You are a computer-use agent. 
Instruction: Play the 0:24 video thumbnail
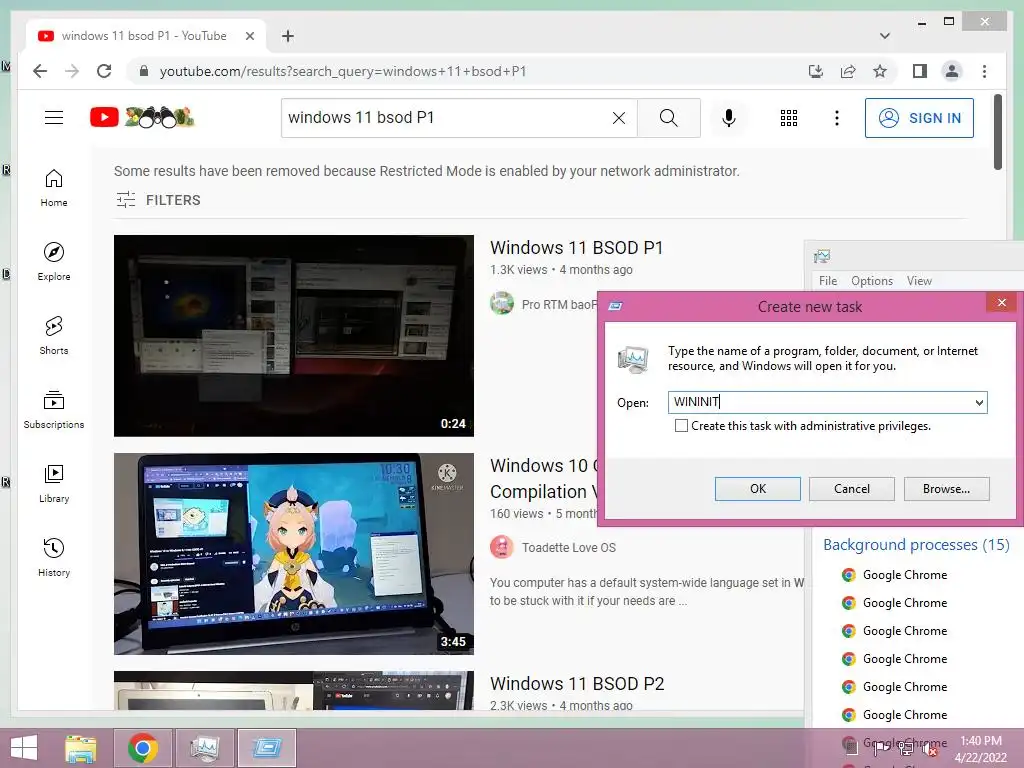click(294, 336)
